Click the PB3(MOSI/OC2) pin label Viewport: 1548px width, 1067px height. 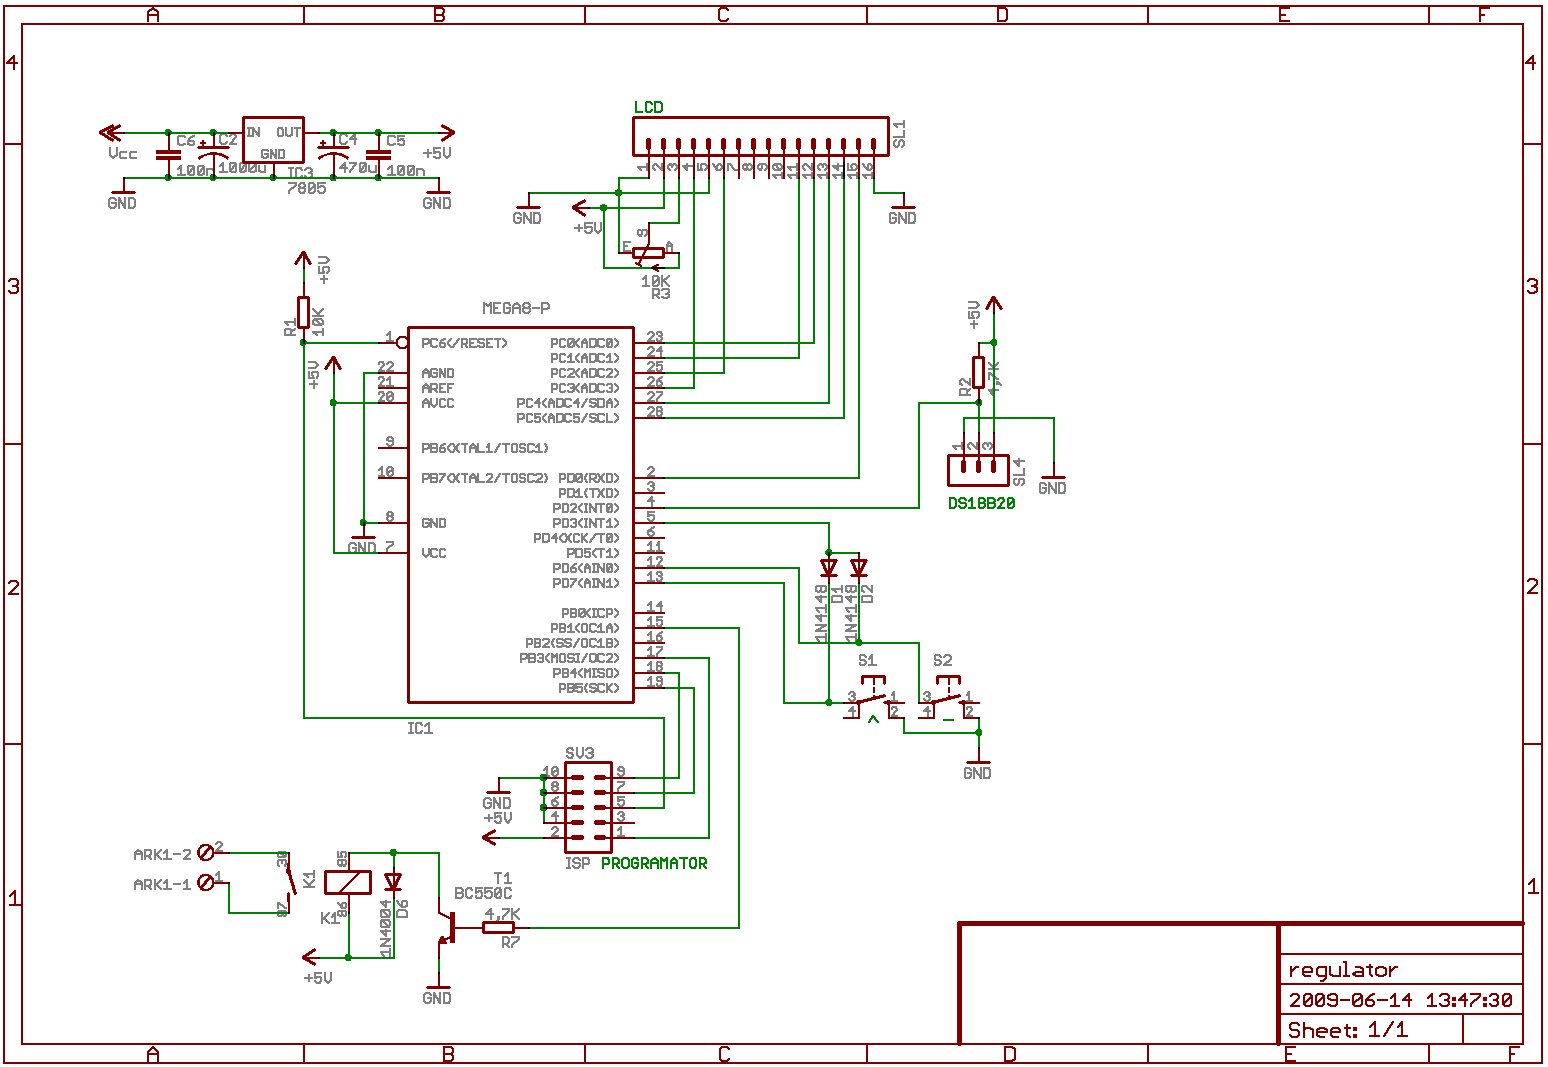click(569, 658)
